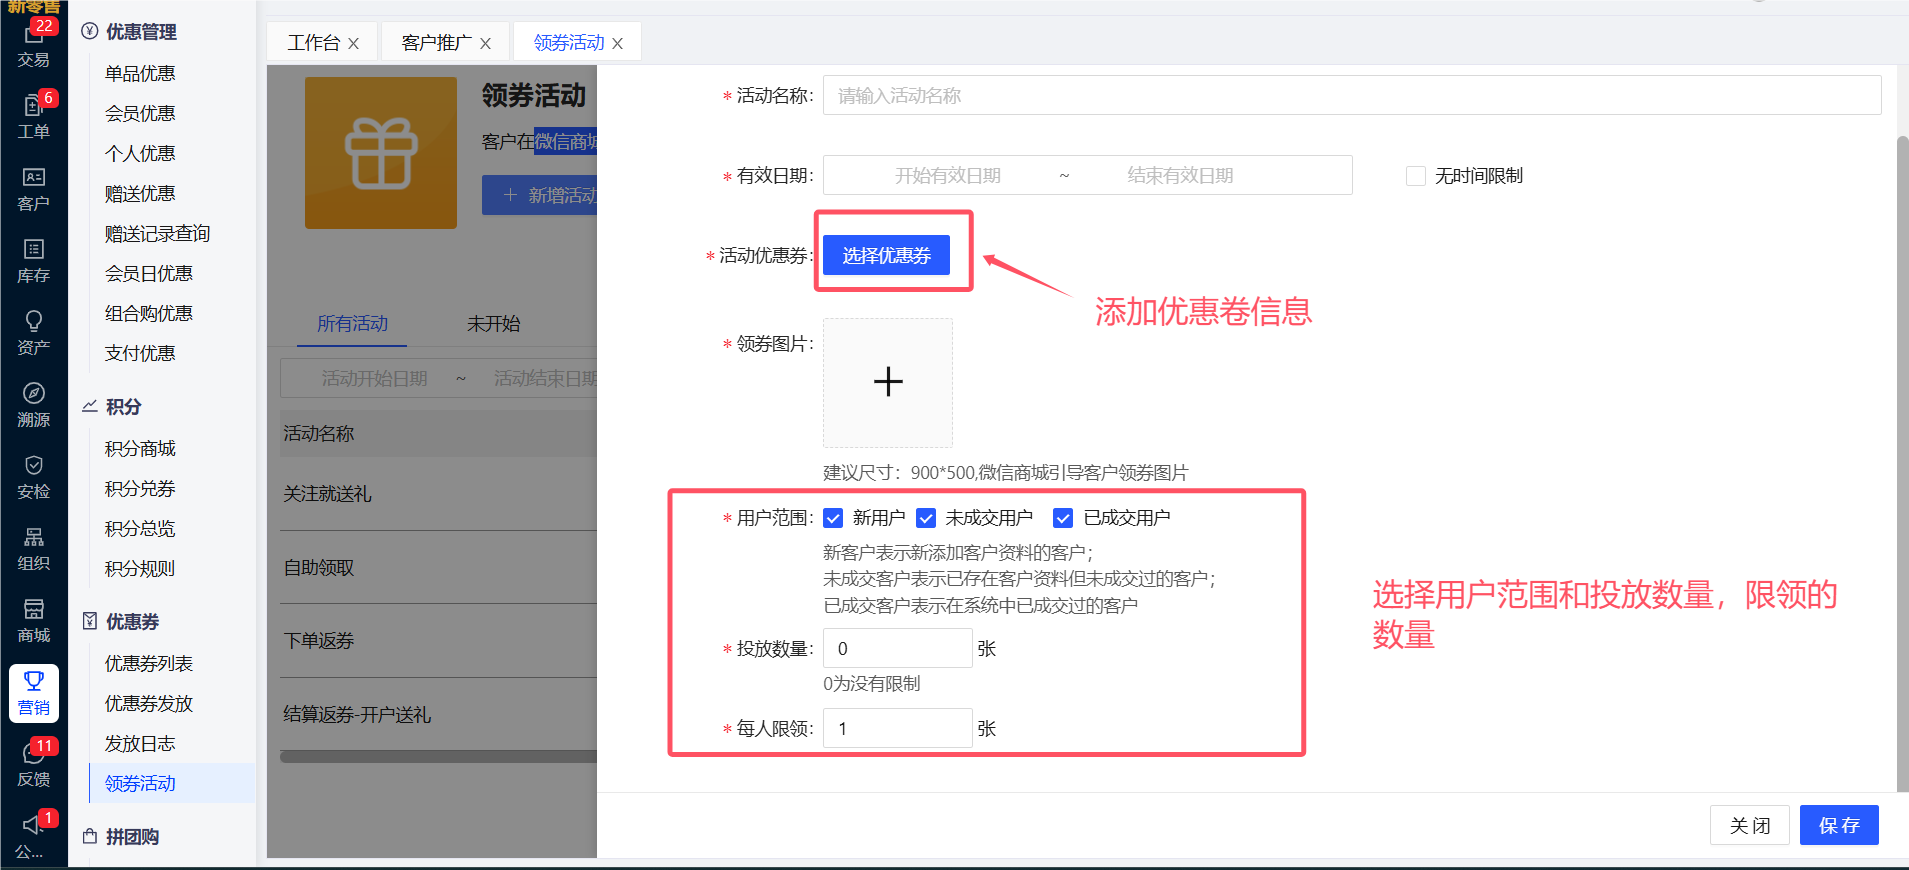Open the 交易 sidebar icon
Image resolution: width=1909 pixels, height=870 pixels.
click(33, 45)
